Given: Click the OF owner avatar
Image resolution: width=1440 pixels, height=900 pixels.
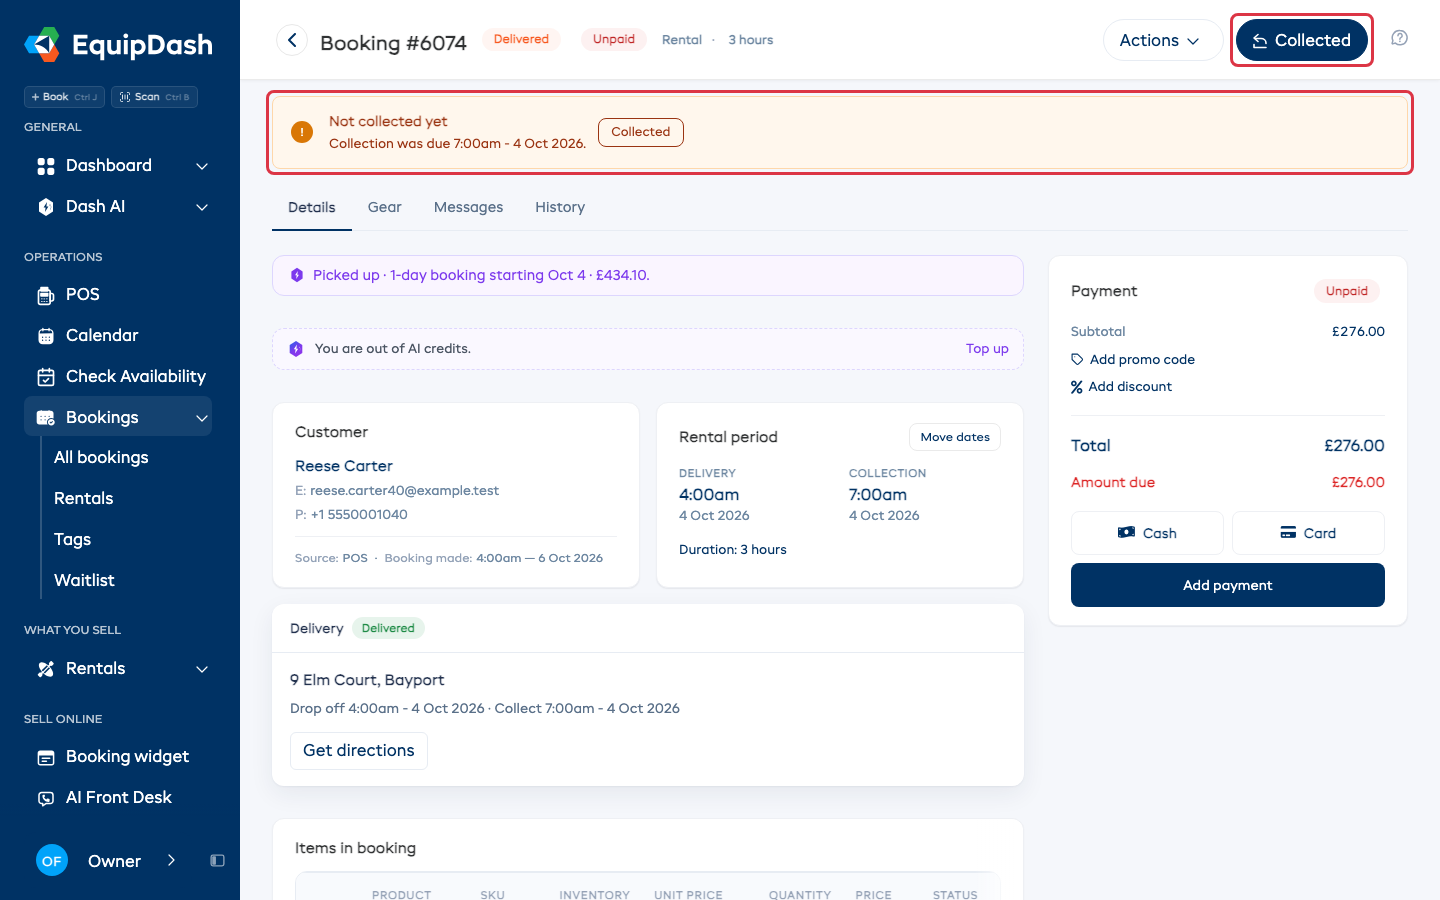Looking at the screenshot, I should [x=52, y=861].
